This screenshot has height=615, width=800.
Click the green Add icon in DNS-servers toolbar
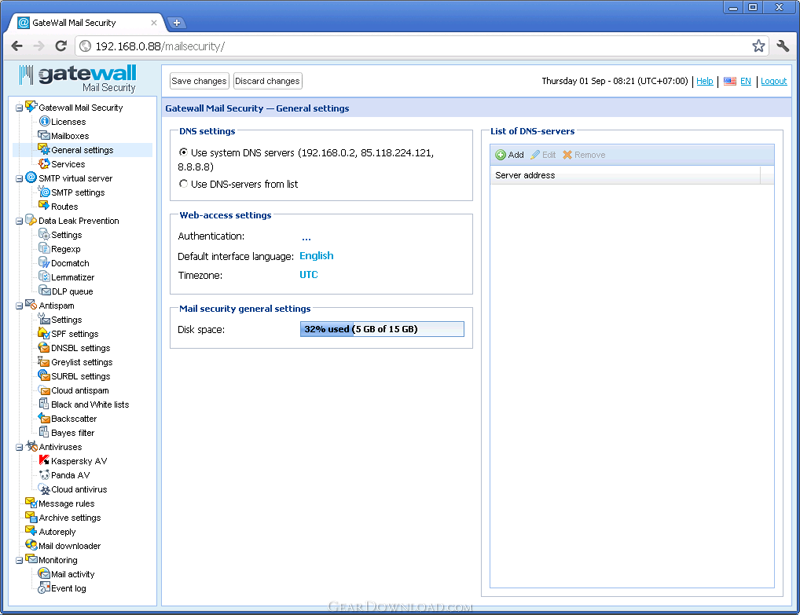(501, 155)
